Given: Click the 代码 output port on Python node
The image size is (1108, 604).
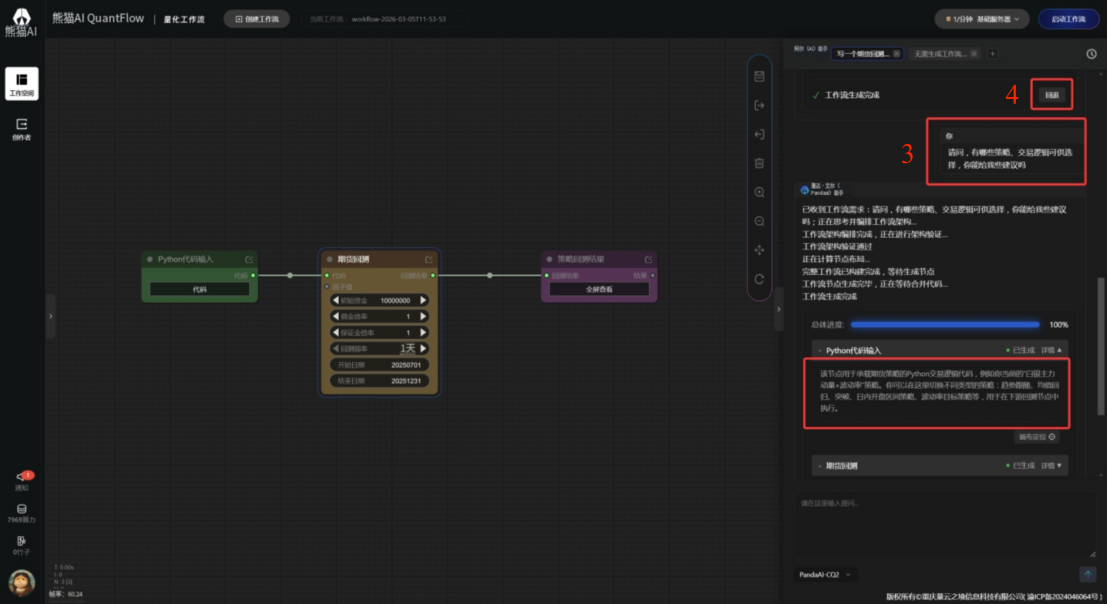Looking at the screenshot, I should tap(253, 276).
